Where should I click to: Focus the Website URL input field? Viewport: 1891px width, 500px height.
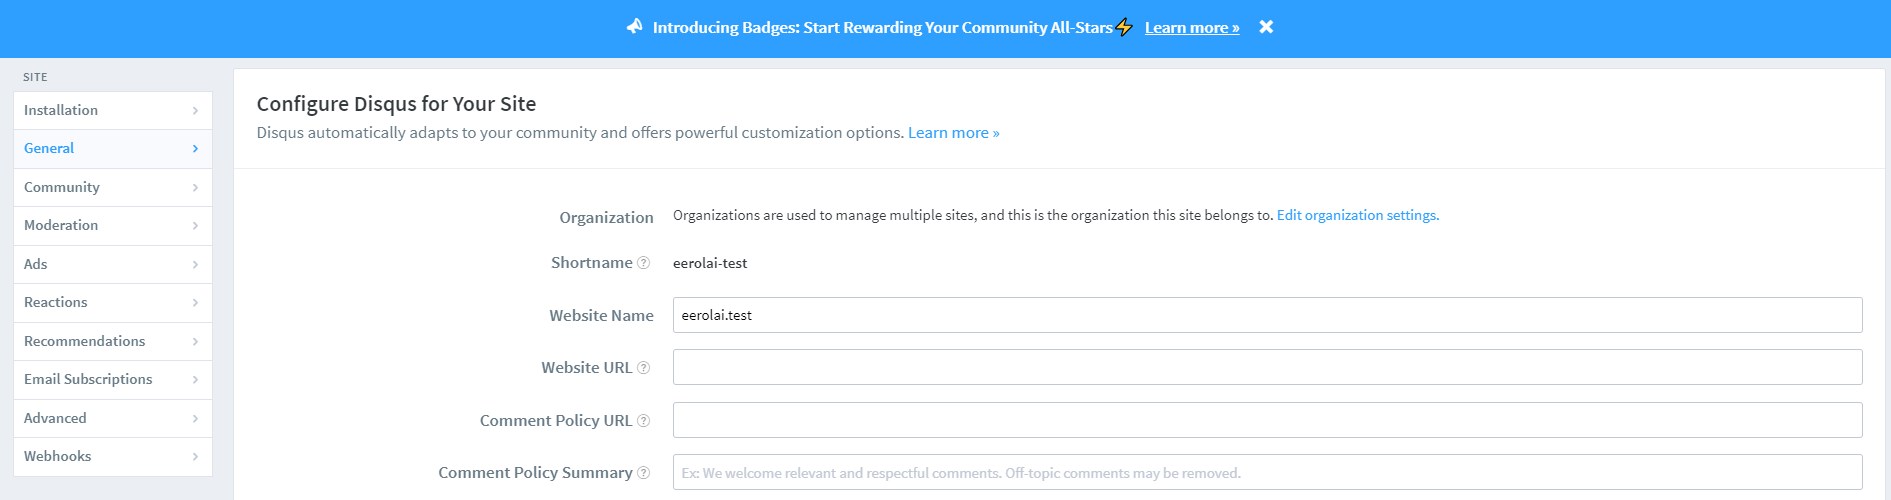click(x=1267, y=367)
